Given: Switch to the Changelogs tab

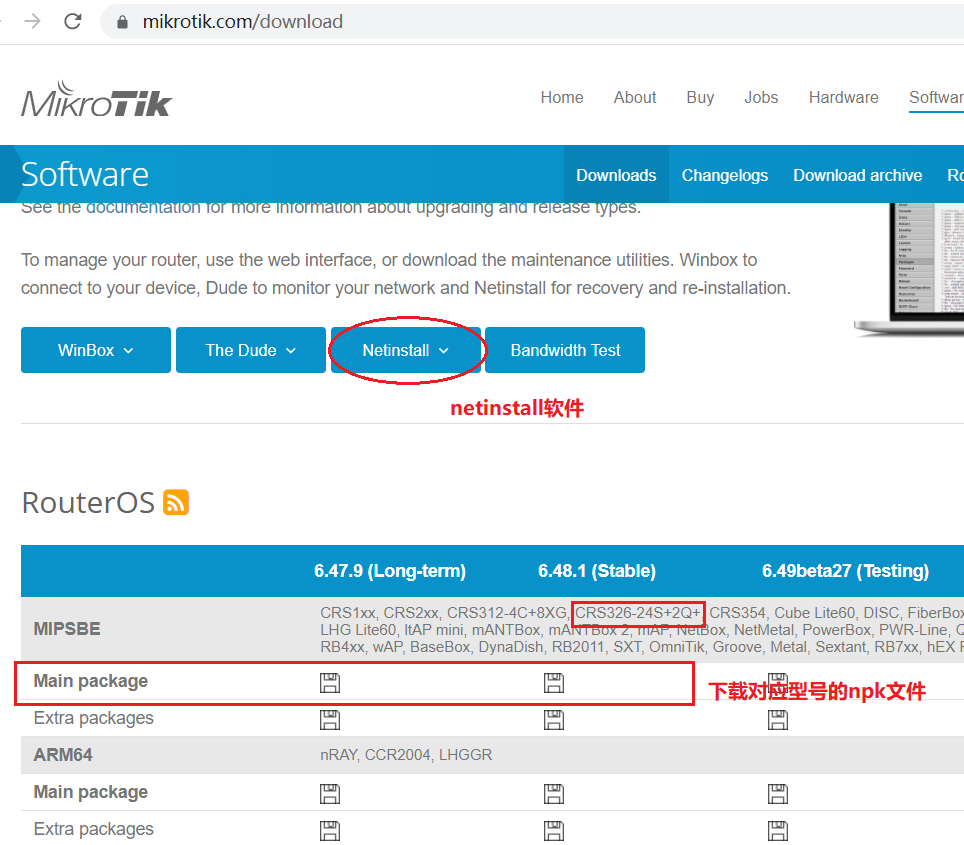Looking at the screenshot, I should tap(725, 175).
